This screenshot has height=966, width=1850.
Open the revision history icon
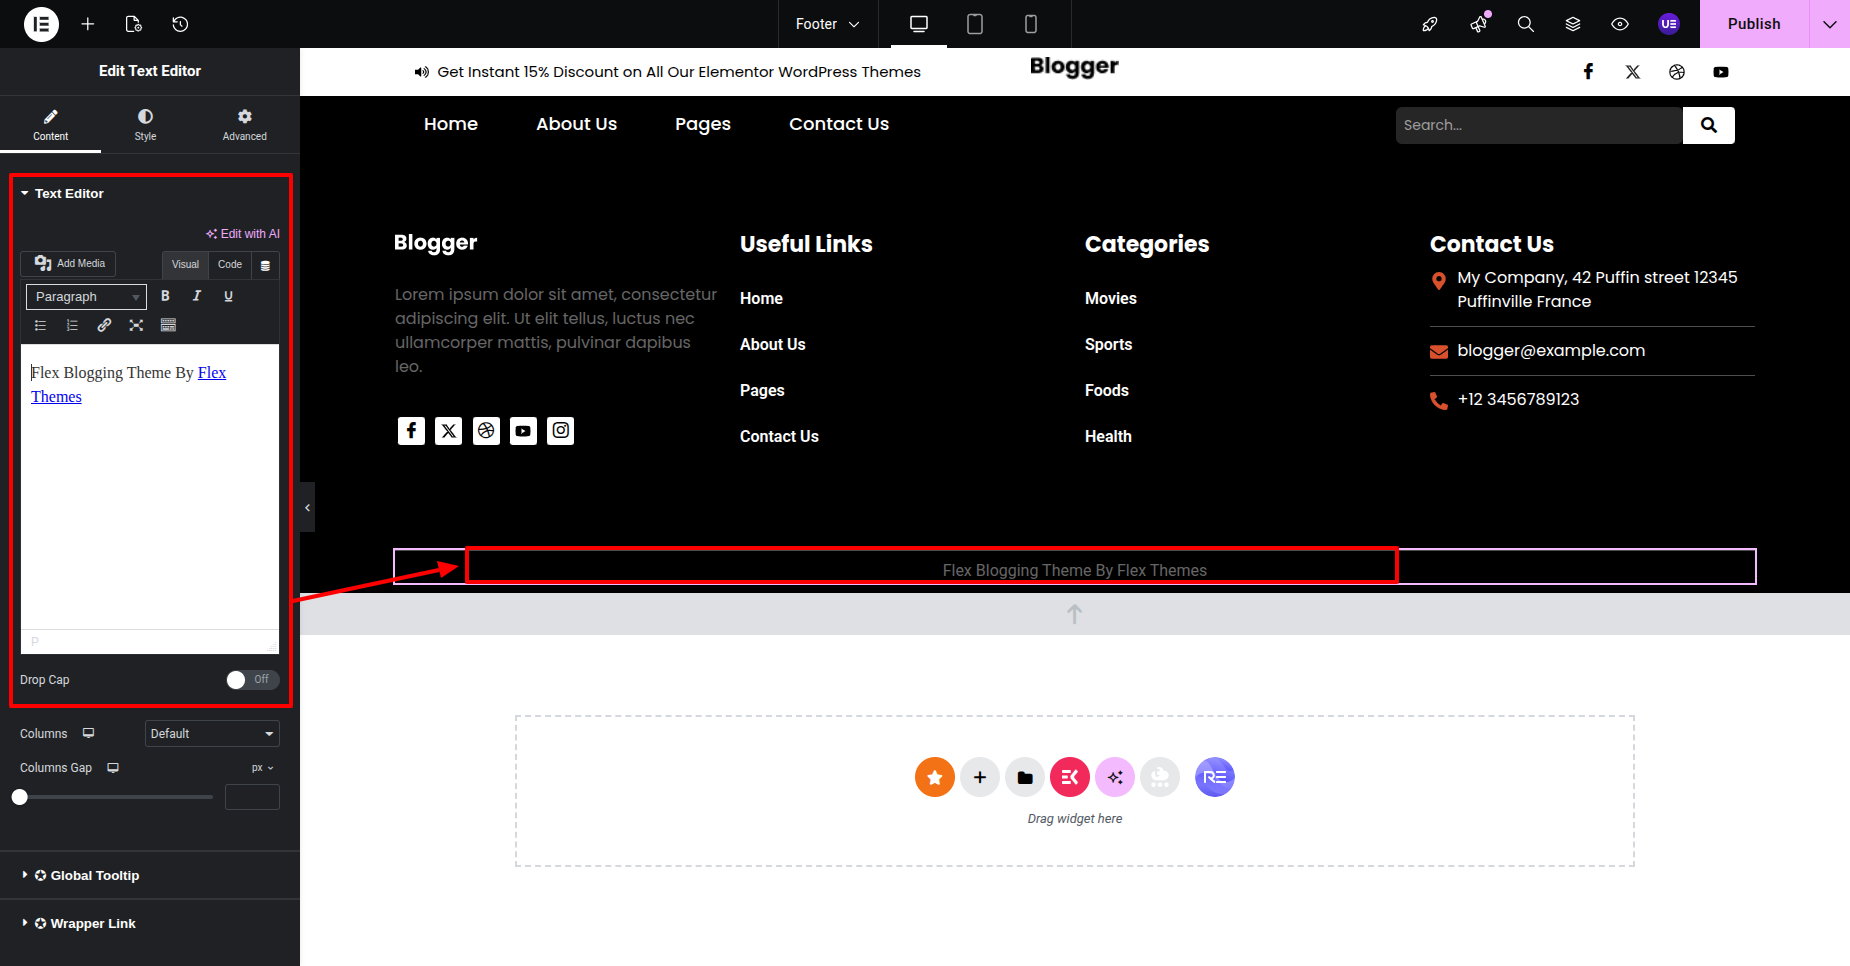(x=180, y=24)
